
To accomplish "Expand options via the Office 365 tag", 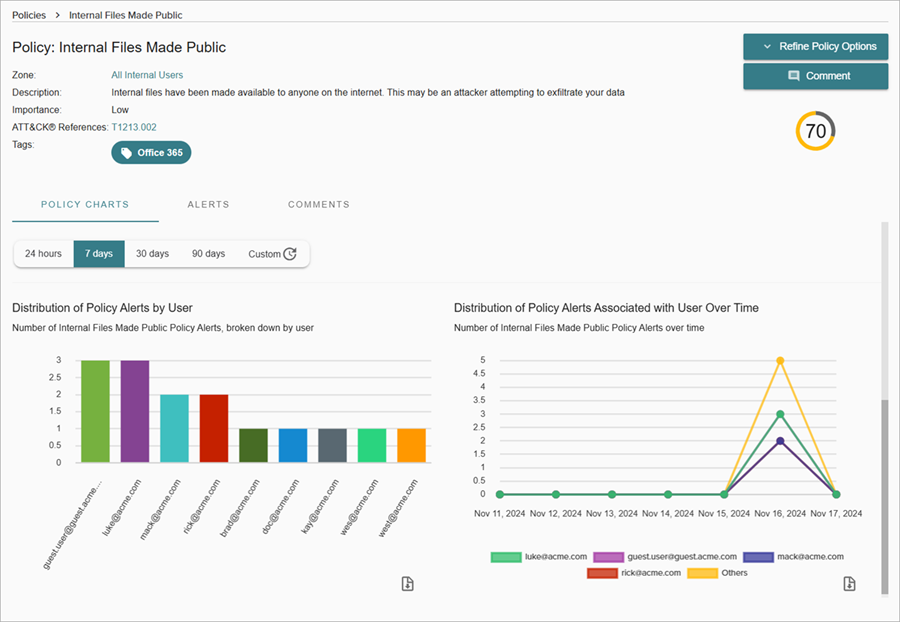I will coord(151,152).
